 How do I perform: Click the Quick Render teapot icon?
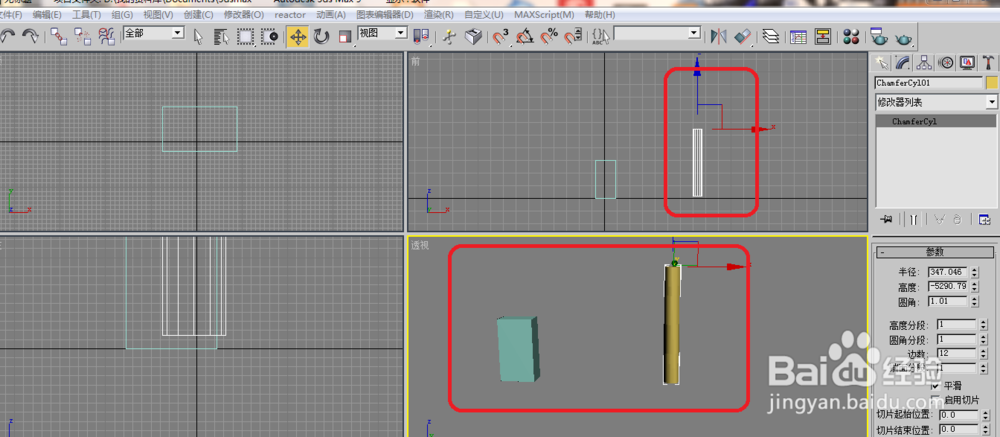(x=904, y=38)
